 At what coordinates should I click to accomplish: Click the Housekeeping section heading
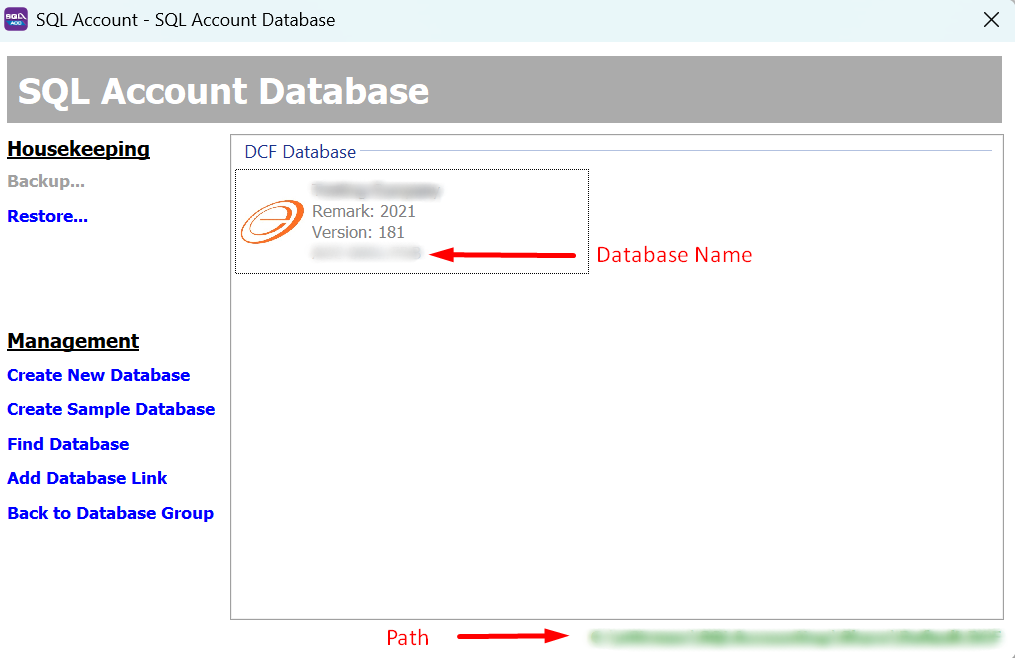(x=78, y=149)
